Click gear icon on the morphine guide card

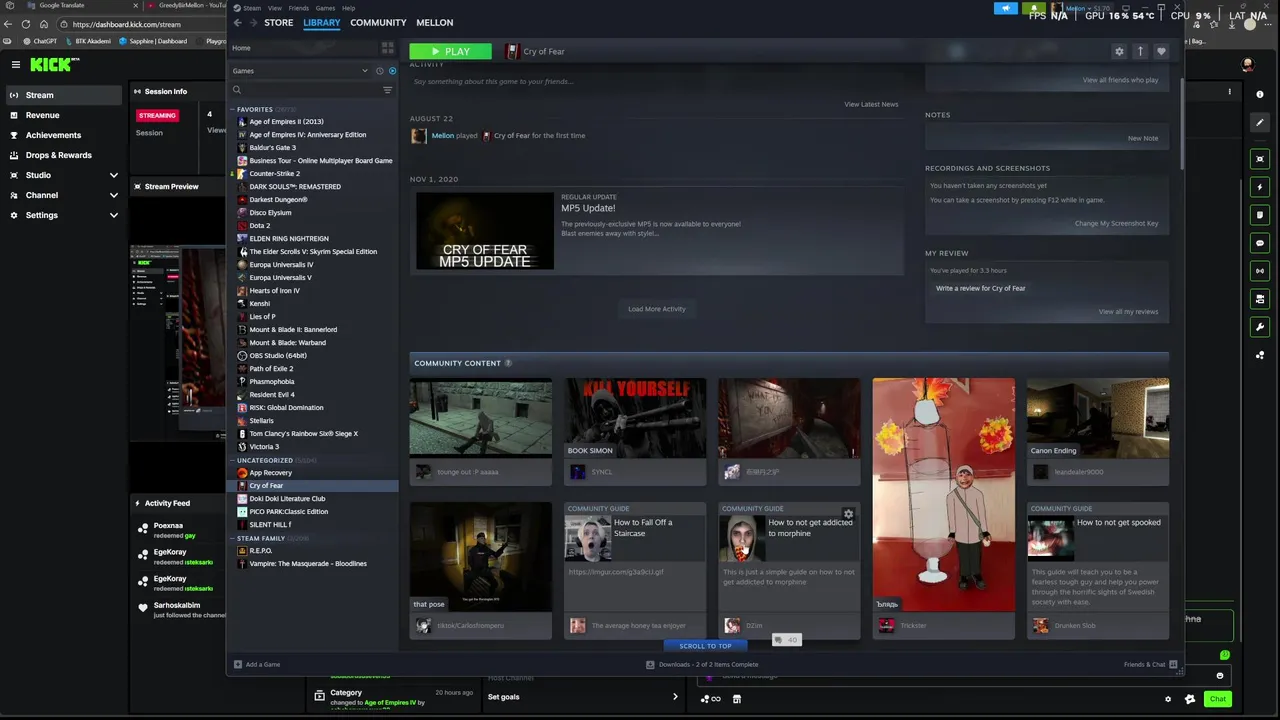(848, 514)
